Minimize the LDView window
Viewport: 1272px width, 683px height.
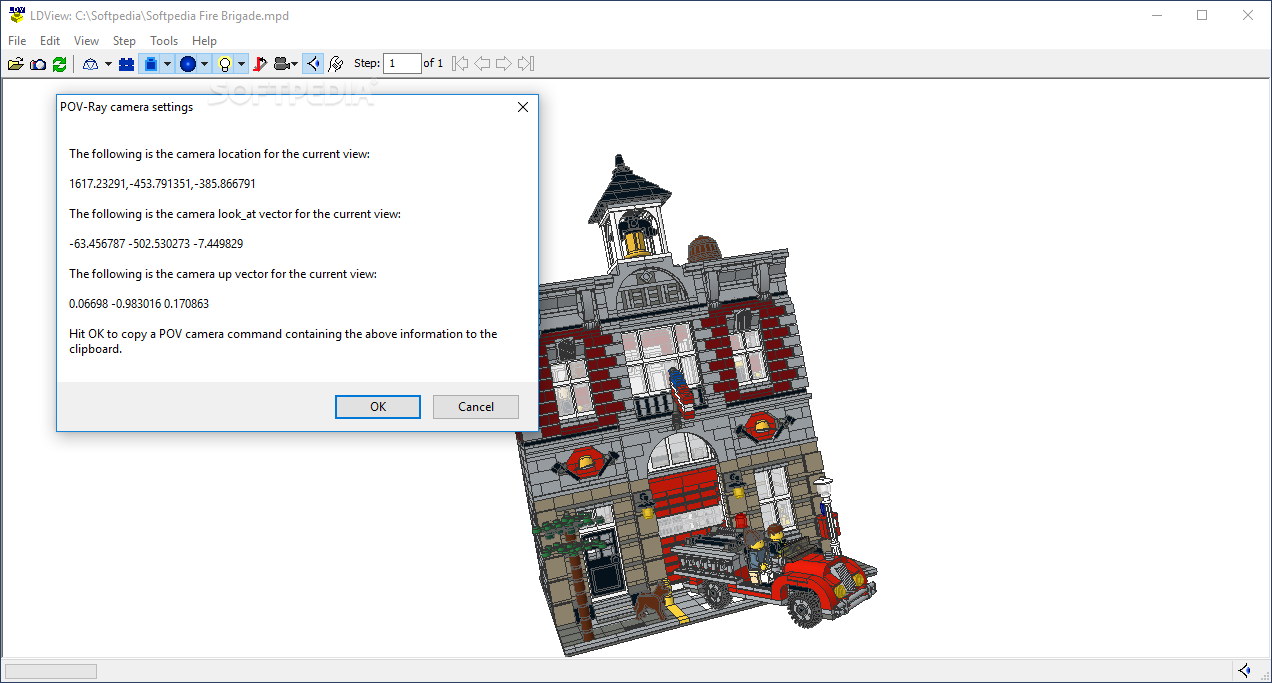(x=1156, y=15)
